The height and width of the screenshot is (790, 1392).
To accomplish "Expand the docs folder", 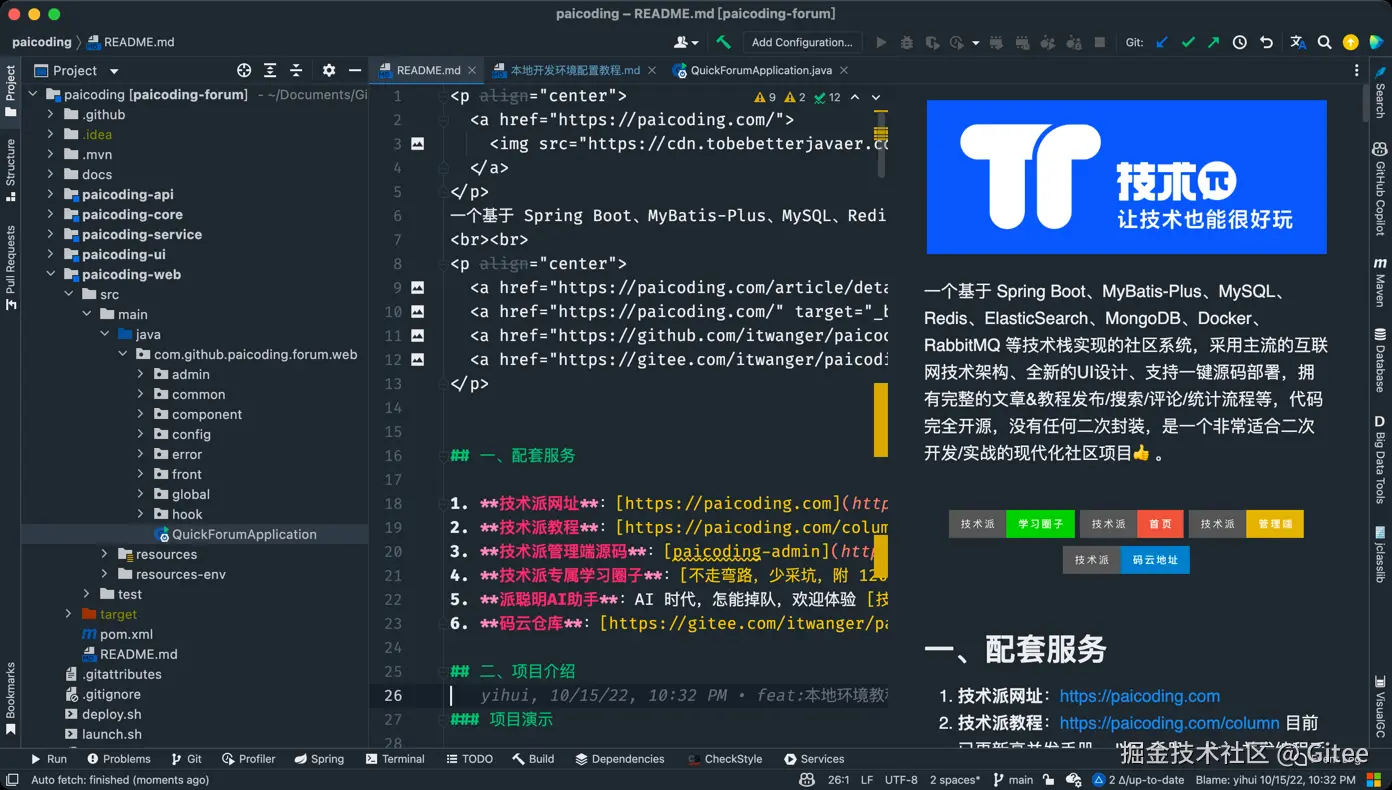I will tap(50, 174).
